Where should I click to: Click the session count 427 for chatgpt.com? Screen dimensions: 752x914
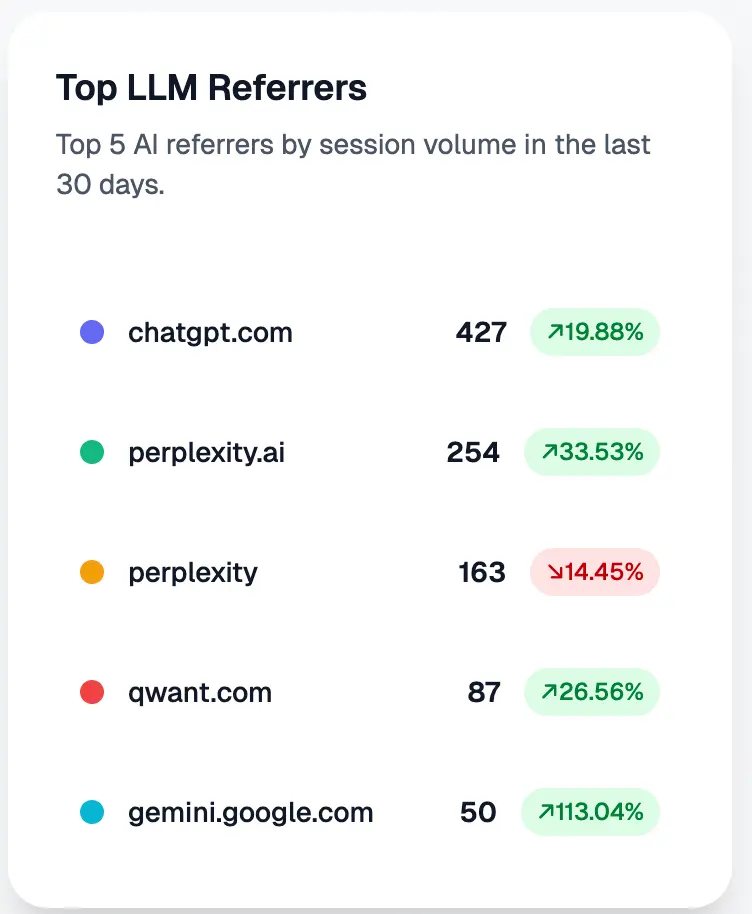(481, 332)
